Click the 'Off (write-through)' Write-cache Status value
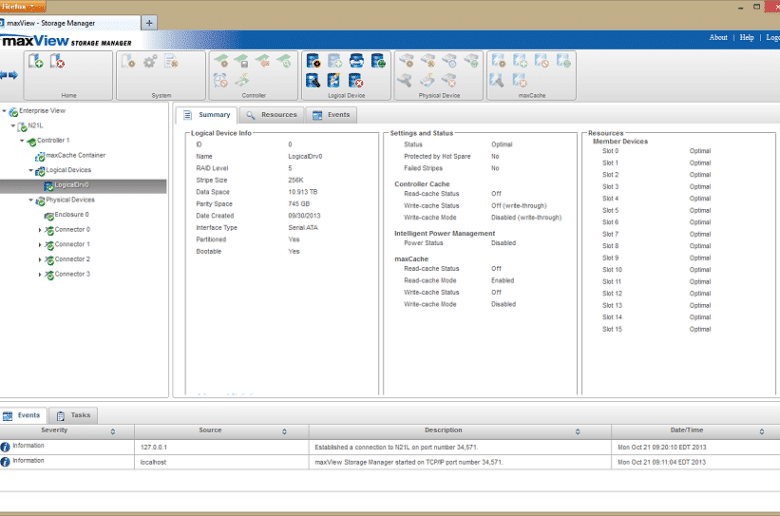The height and width of the screenshot is (516, 780). click(x=519, y=206)
